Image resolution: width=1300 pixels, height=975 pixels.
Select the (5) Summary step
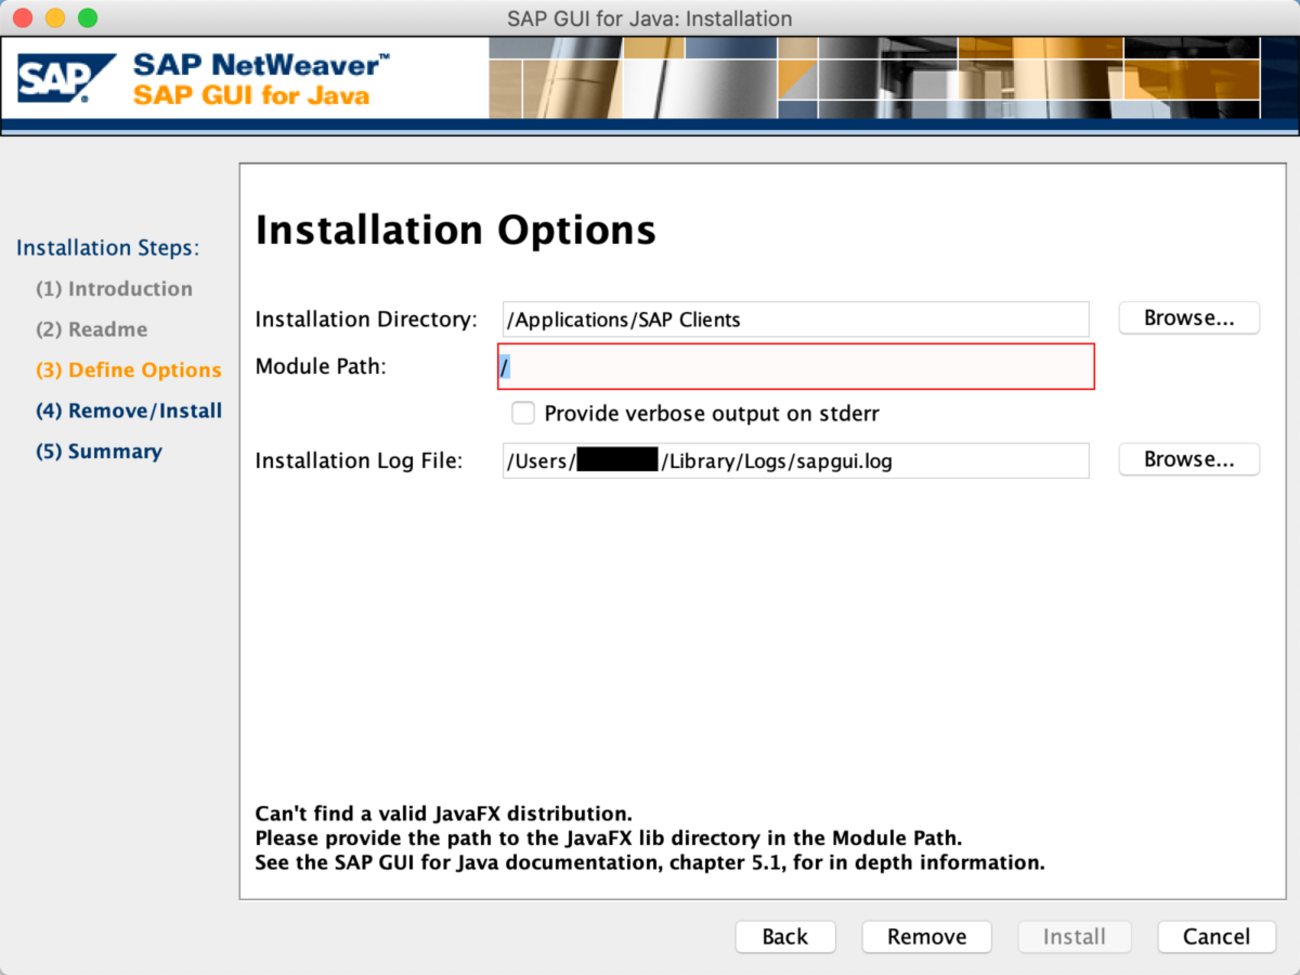99,452
